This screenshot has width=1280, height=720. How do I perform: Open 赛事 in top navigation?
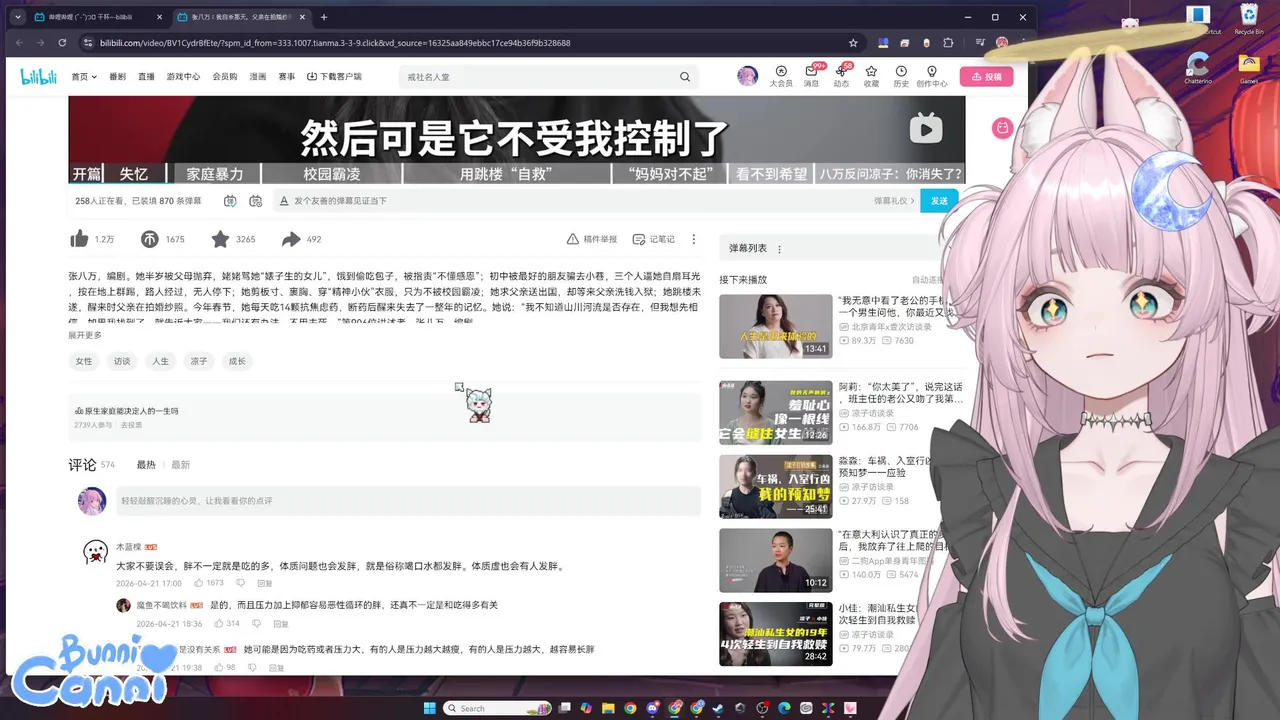(287, 77)
